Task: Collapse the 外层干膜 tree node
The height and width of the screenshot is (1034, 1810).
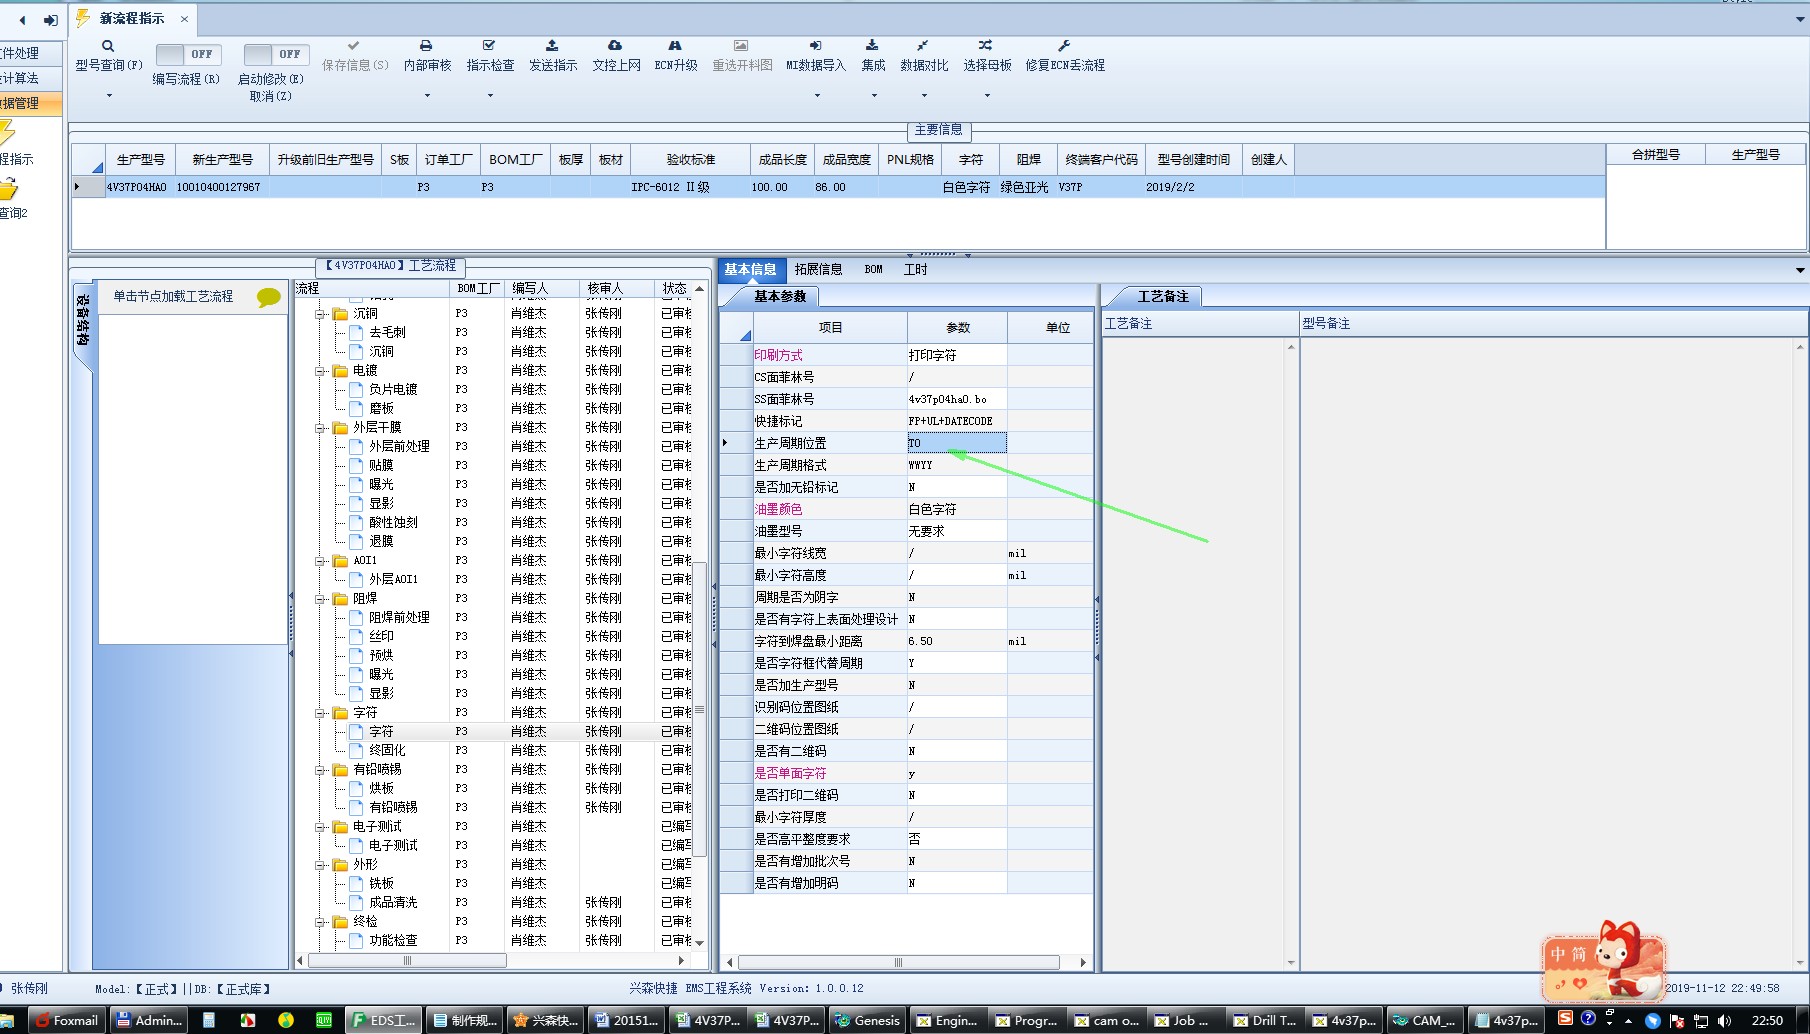Action: (320, 428)
